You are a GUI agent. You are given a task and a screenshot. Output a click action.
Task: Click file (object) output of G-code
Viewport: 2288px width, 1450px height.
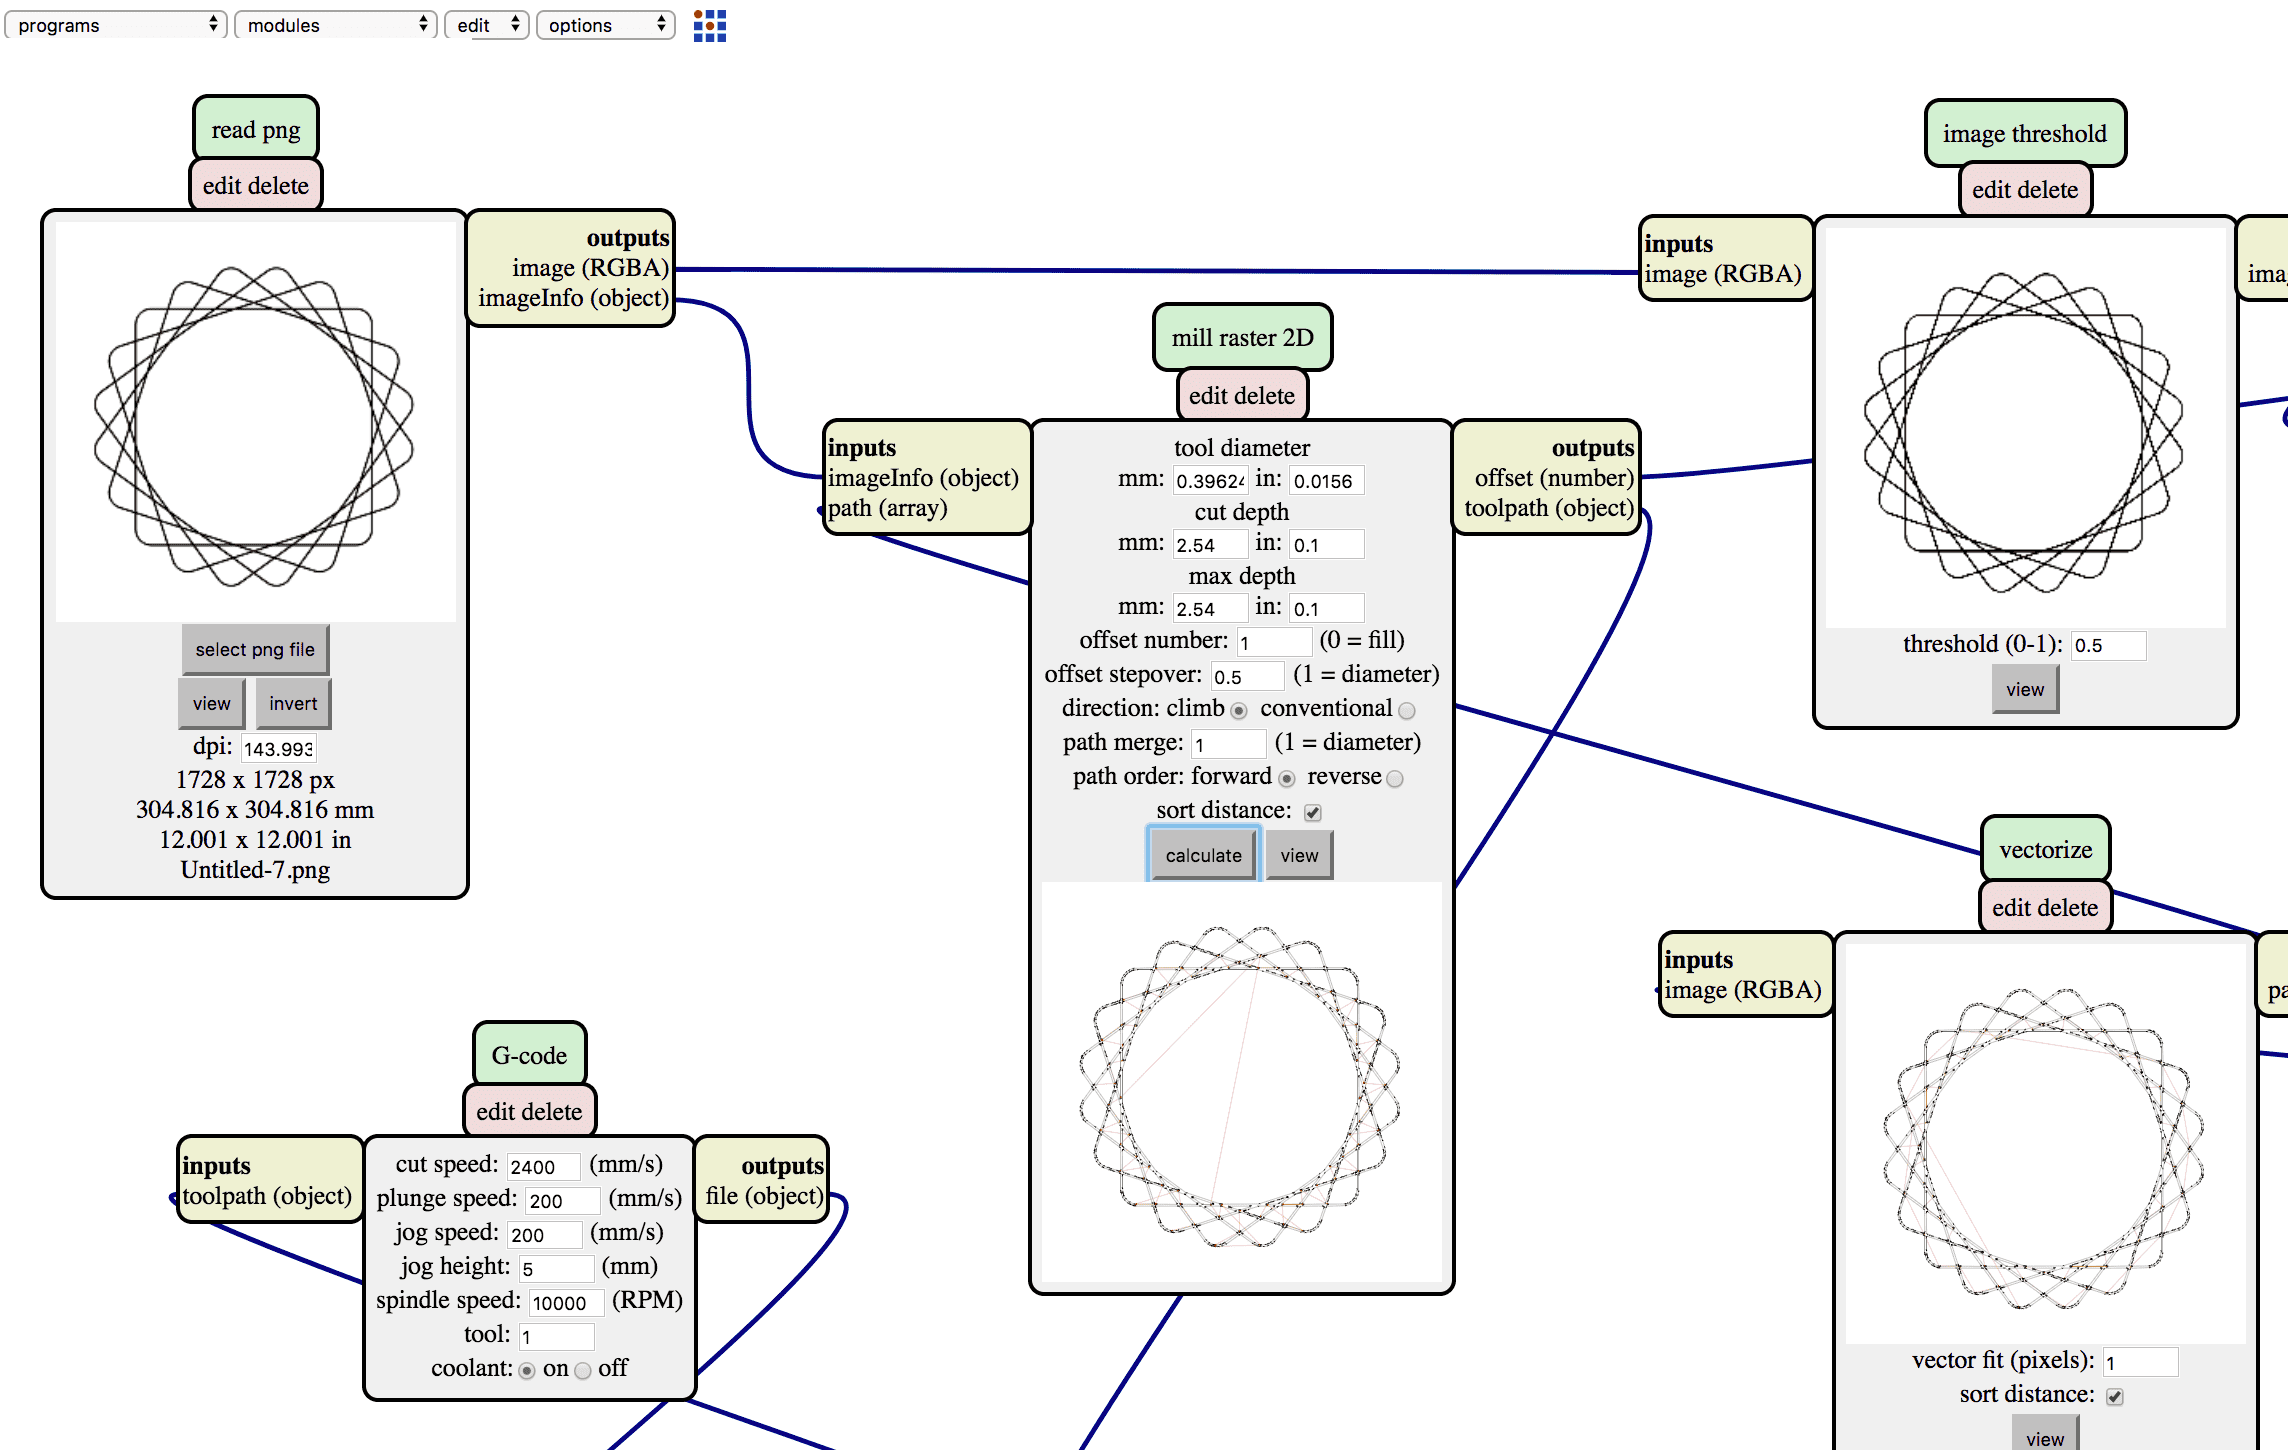(x=764, y=1196)
